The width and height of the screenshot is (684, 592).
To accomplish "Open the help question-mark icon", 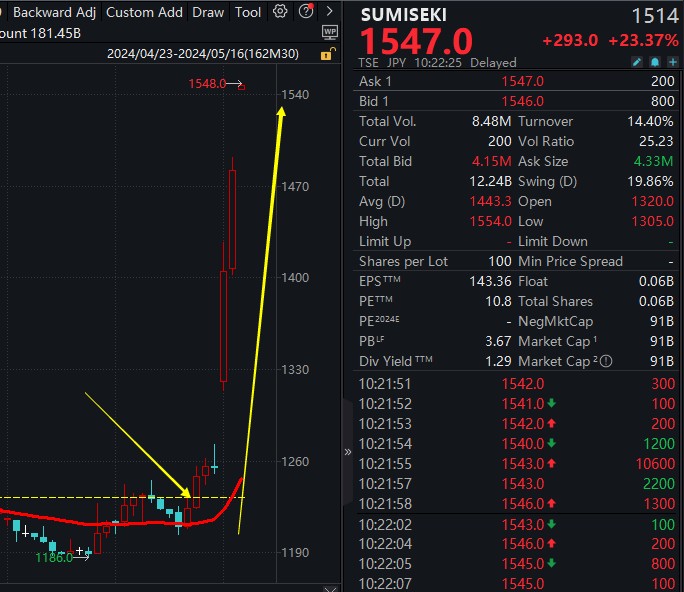I will (306, 11).
